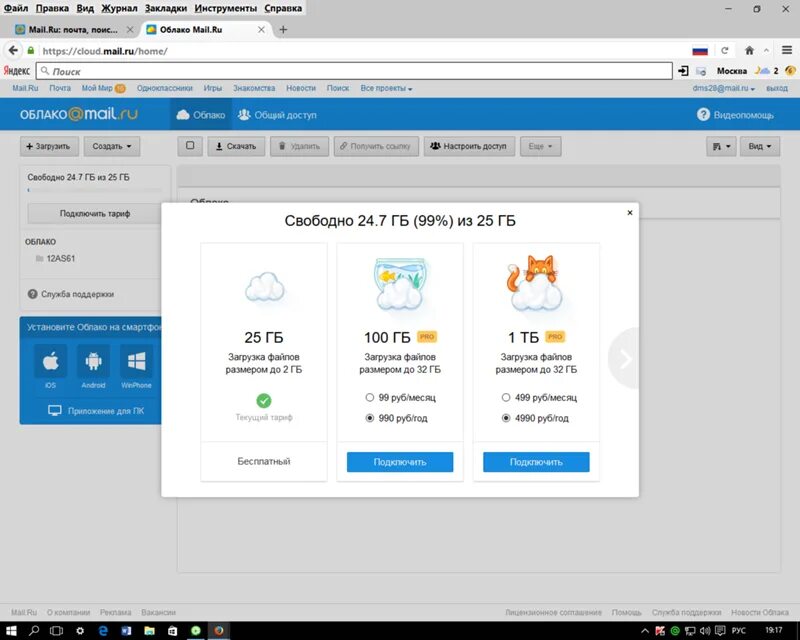
Task: Click the Скачать download button
Action: point(236,146)
